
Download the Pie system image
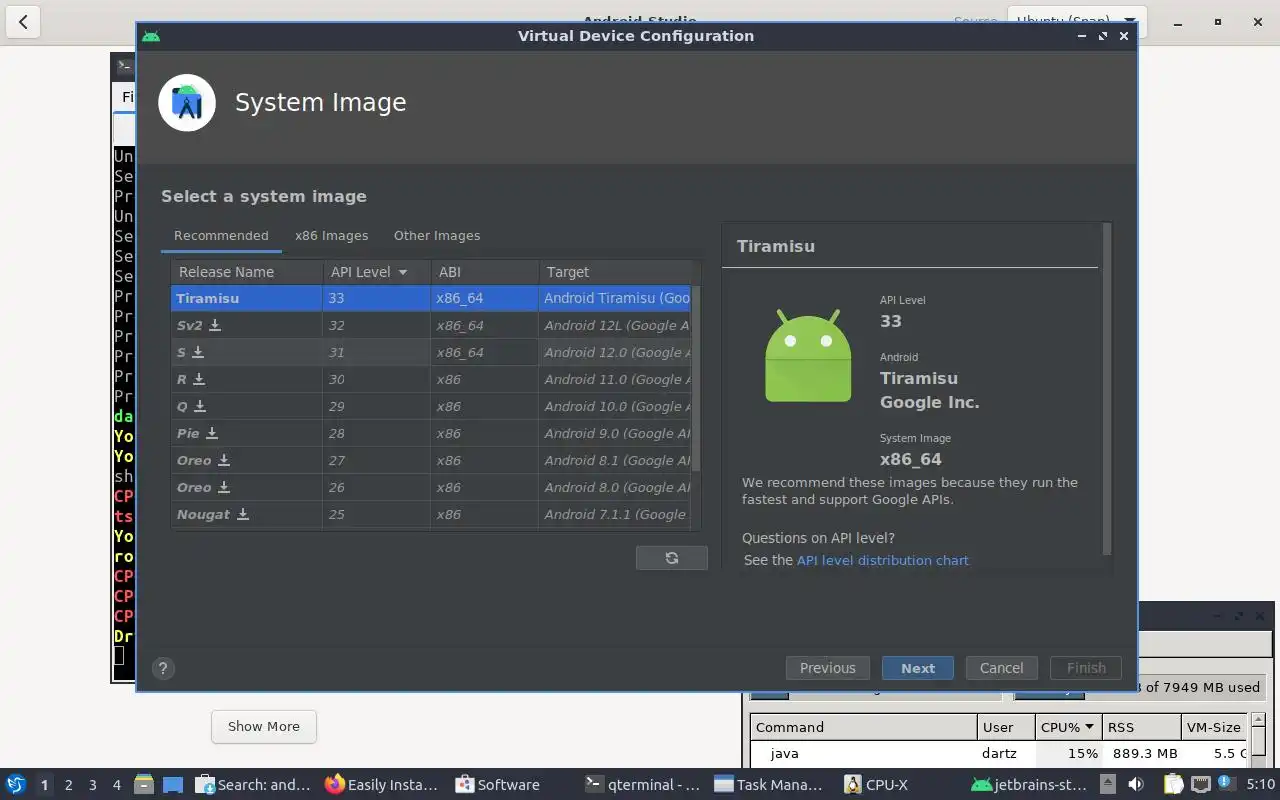[212, 433]
